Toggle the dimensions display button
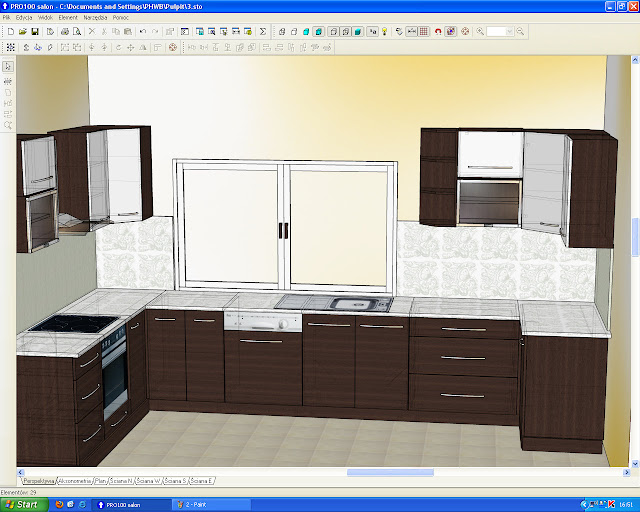The image size is (640, 512). coord(411,31)
